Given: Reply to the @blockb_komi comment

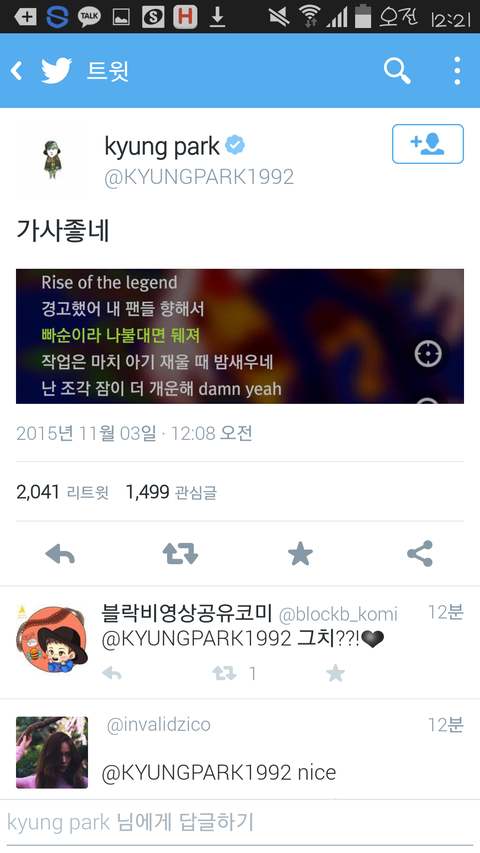Looking at the screenshot, I should tap(112, 674).
